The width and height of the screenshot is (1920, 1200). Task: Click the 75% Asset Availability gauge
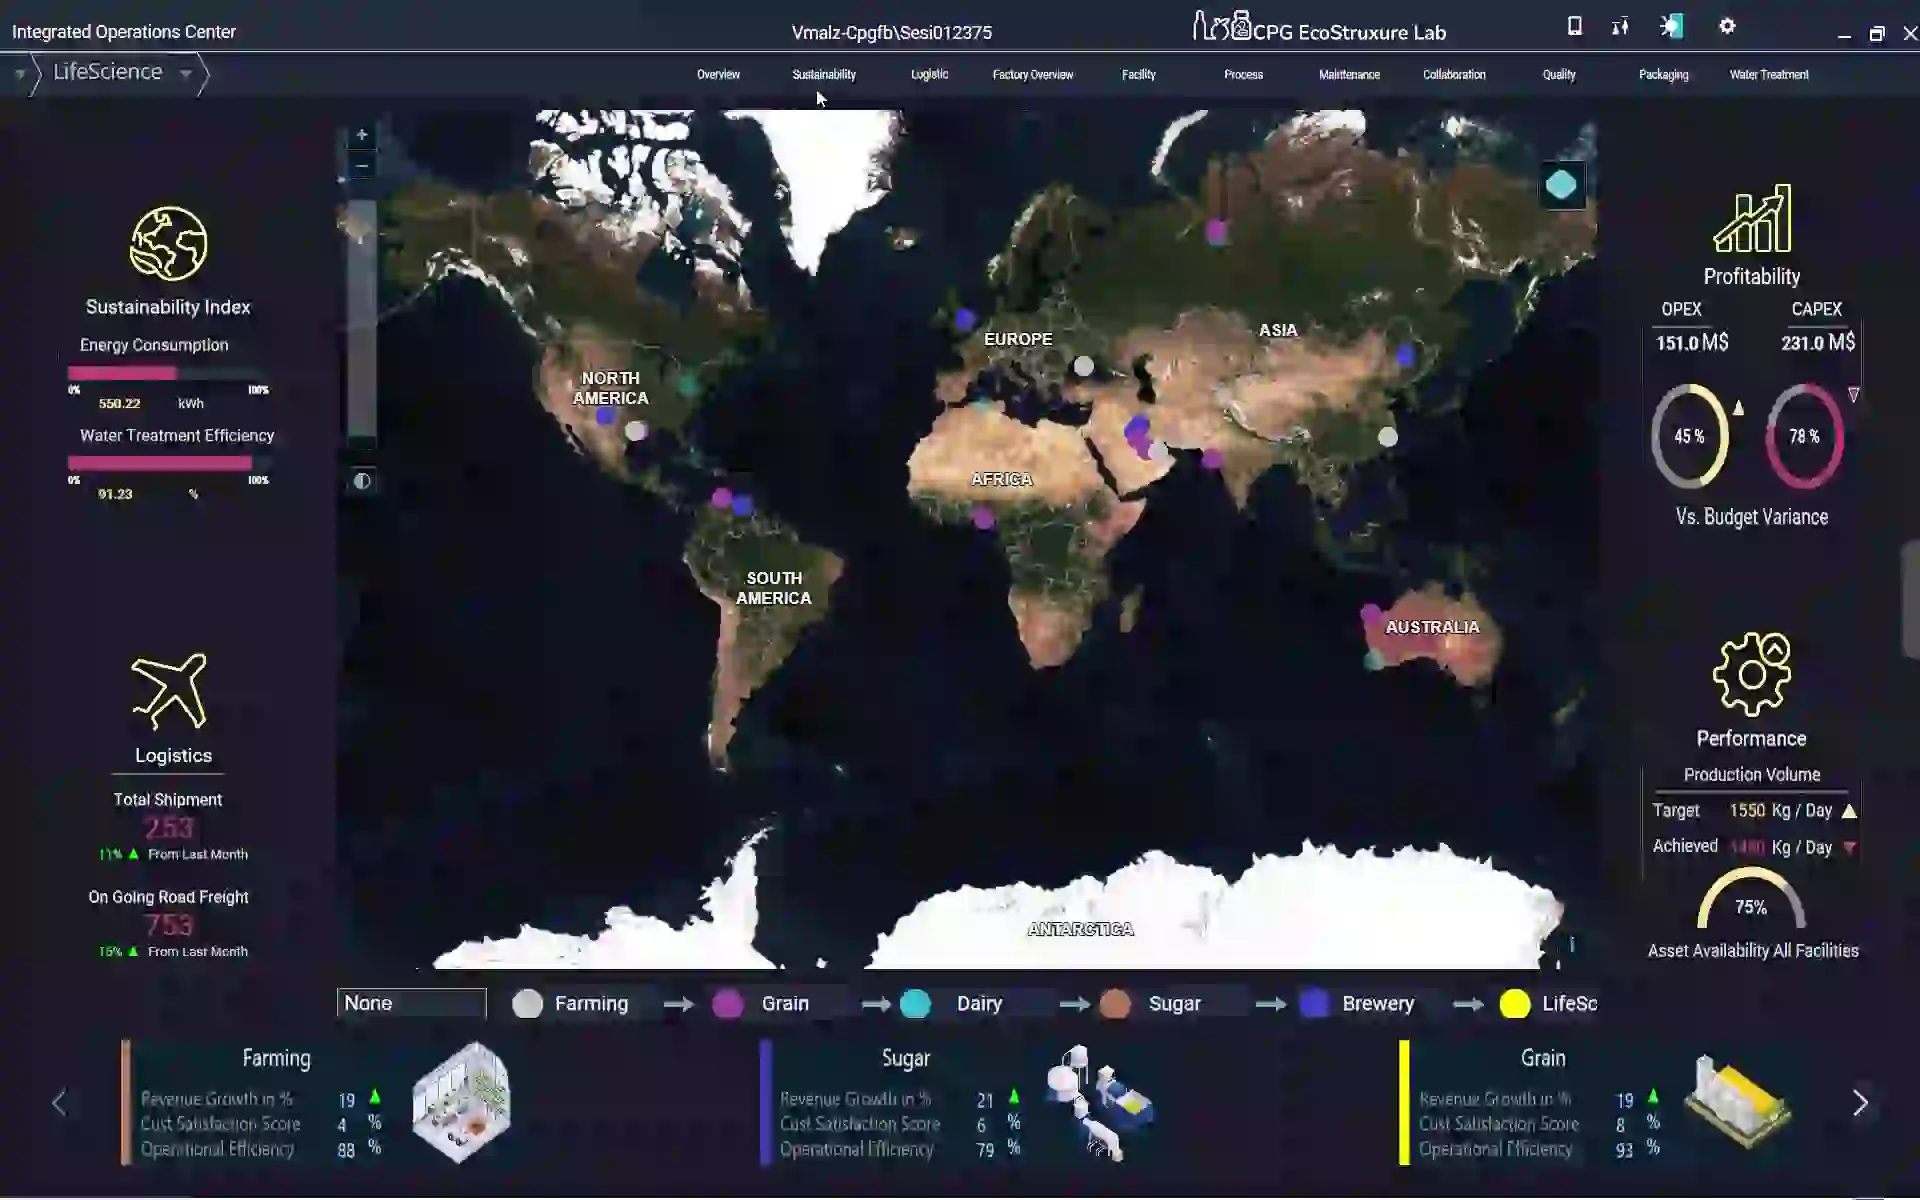(x=1751, y=899)
